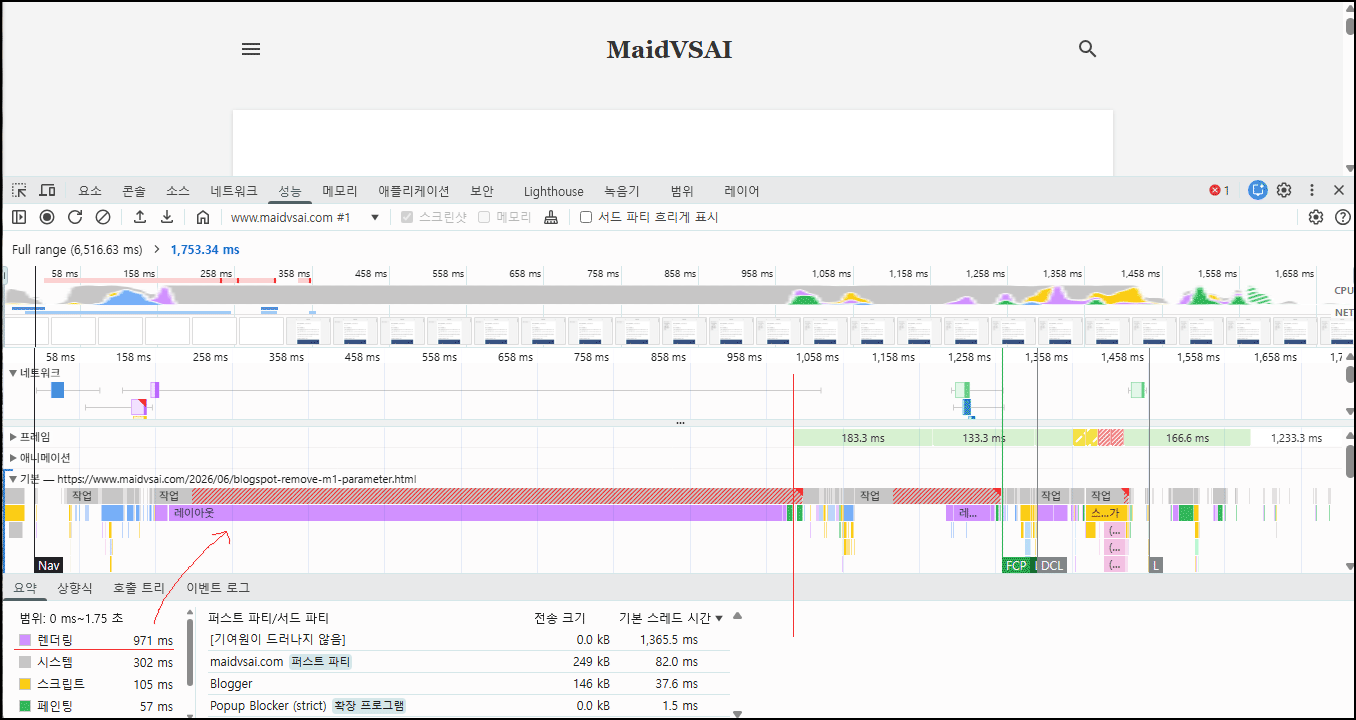Switch to the 소스 tab
This screenshot has height=720, width=1356.
(x=177, y=191)
